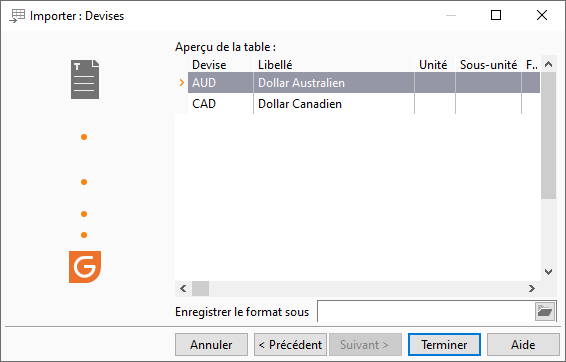Click the Annuler button

212,345
